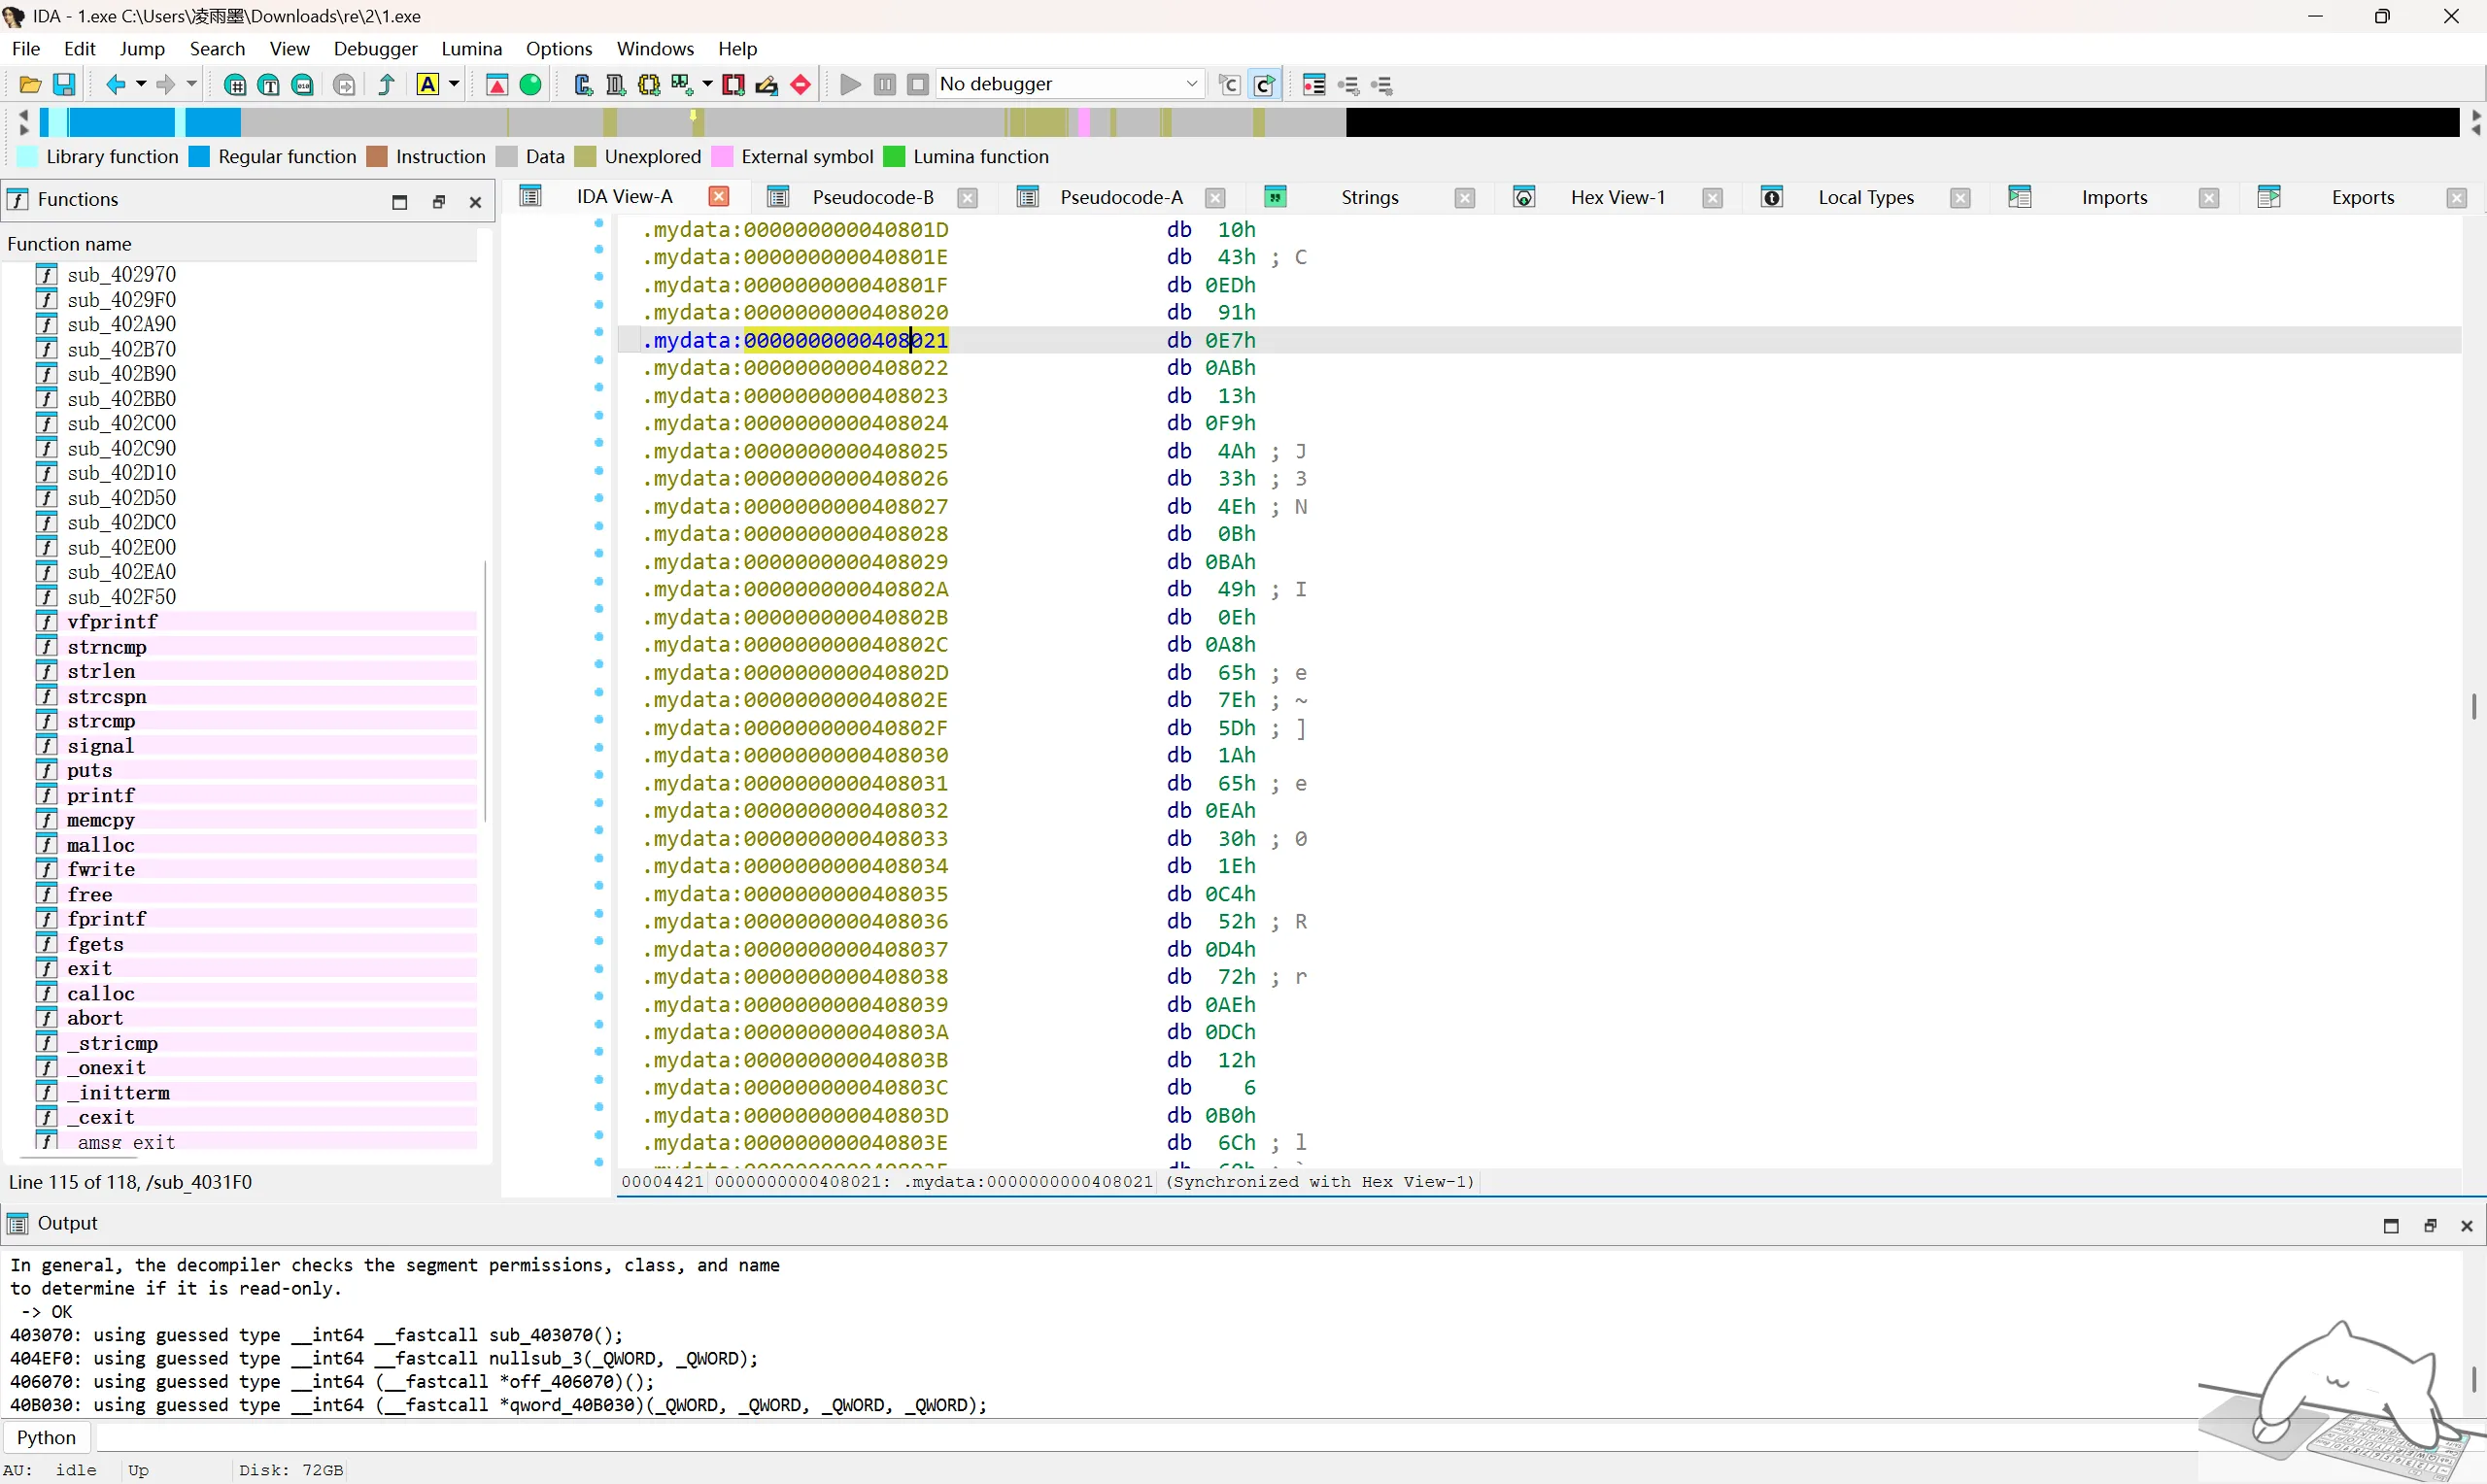This screenshot has width=2487, height=1484.
Task: Toggle the breakpoint list icon with red dot
Action: pyautogui.click(x=1314, y=85)
